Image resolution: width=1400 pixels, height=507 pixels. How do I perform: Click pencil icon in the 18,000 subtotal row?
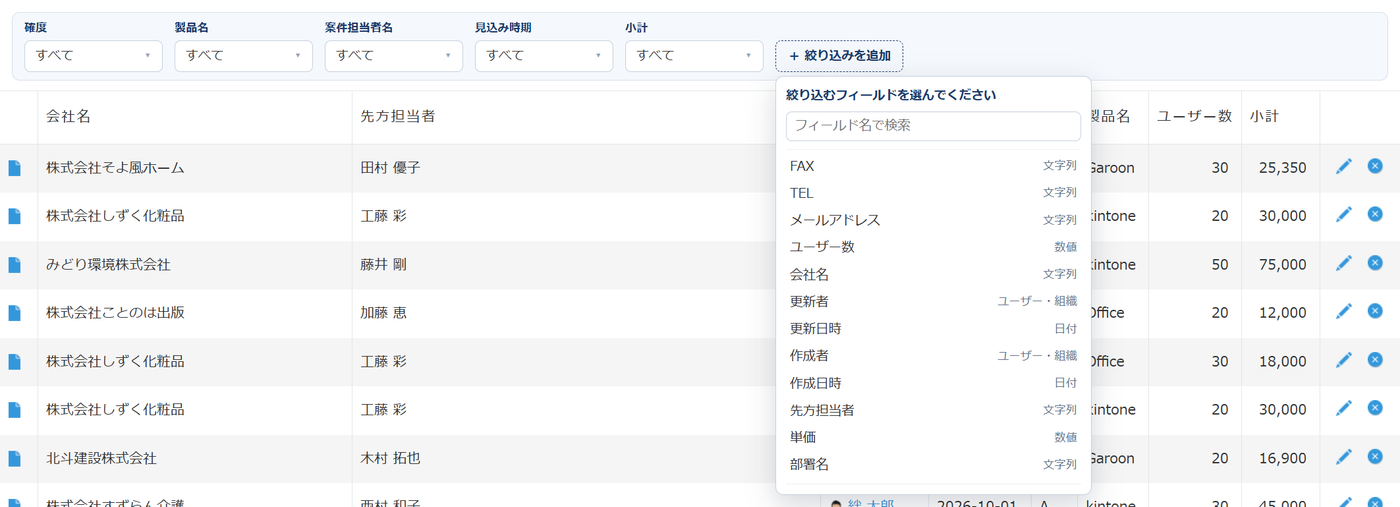1344,359
